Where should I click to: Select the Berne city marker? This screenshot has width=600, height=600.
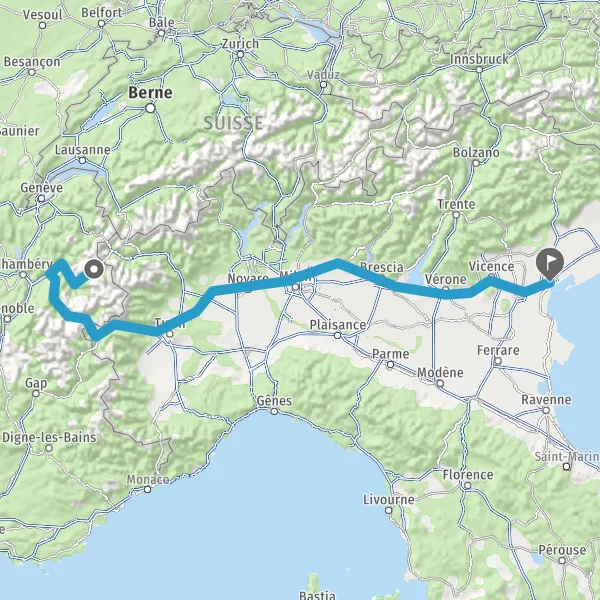[x=150, y=108]
